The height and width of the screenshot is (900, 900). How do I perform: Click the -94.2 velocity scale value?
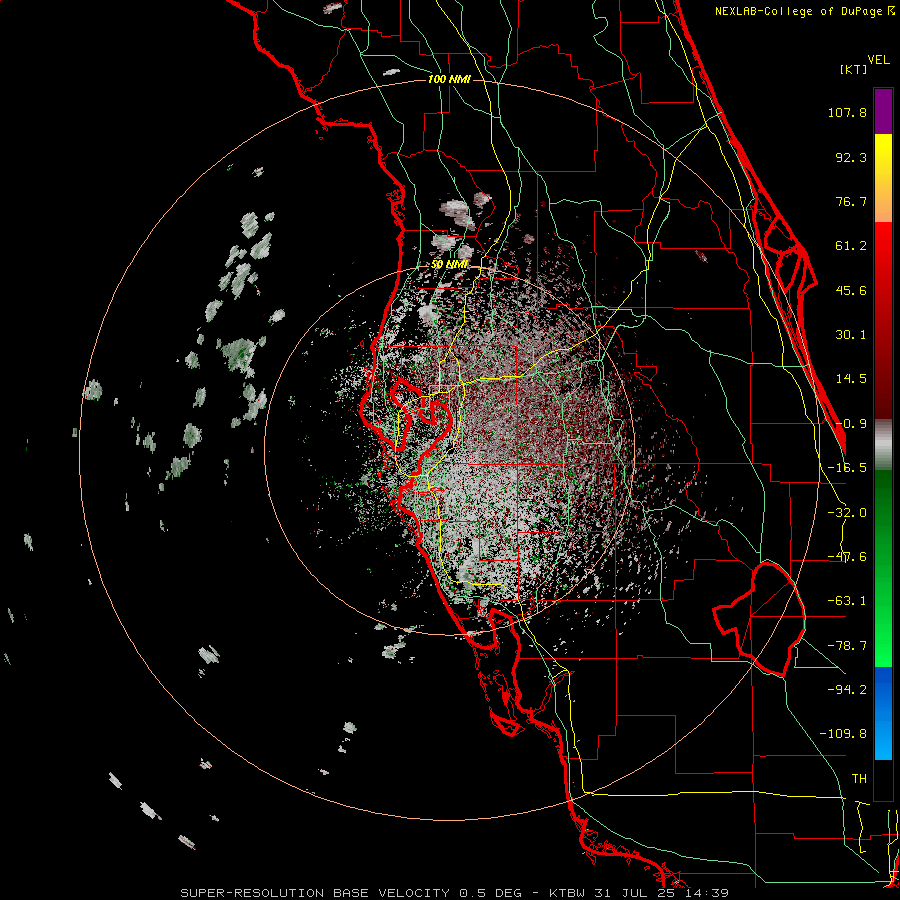tap(847, 690)
